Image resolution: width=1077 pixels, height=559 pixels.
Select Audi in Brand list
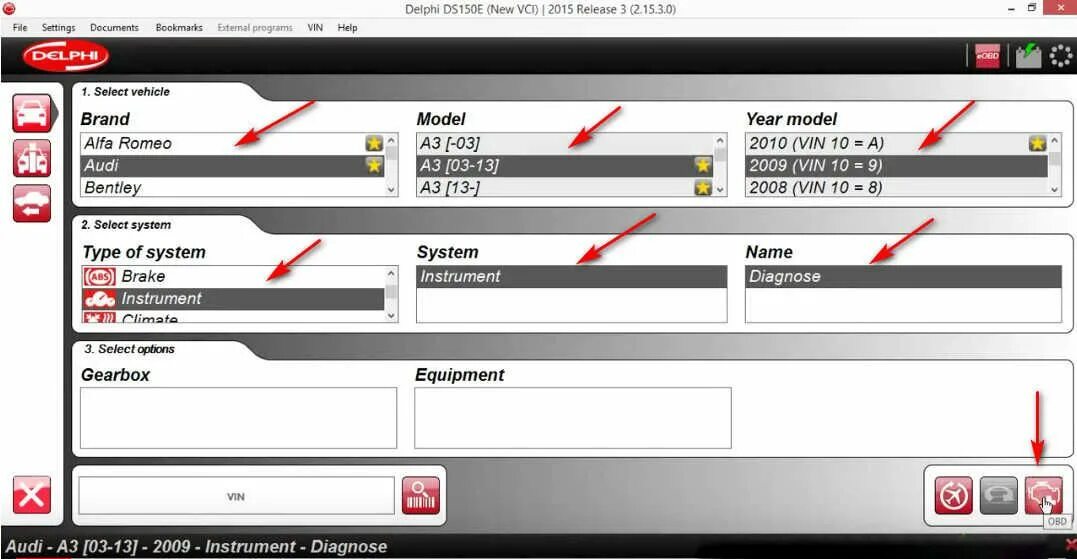[x=233, y=166]
